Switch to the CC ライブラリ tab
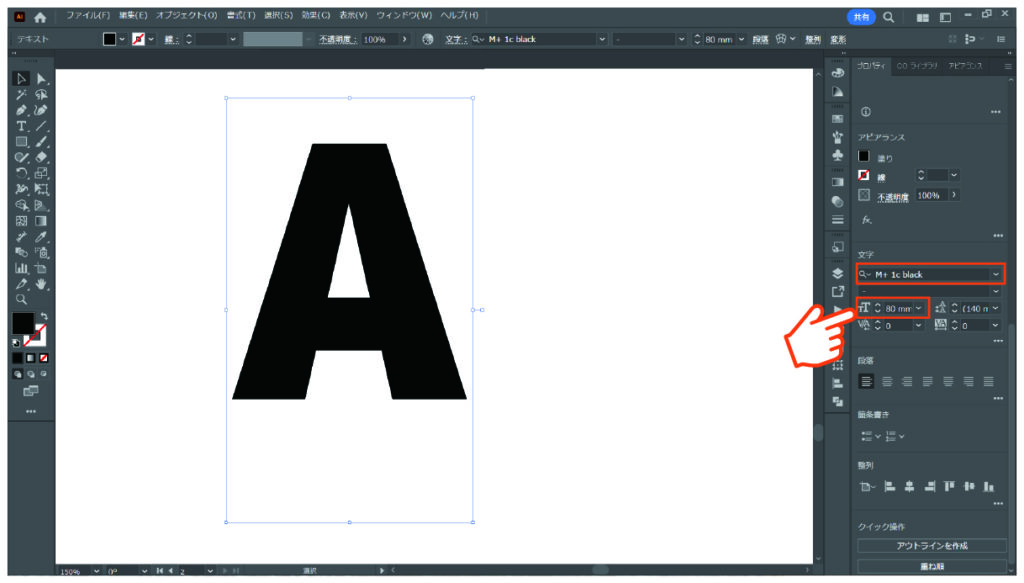The width and height of the screenshot is (1024, 583). tap(917, 66)
